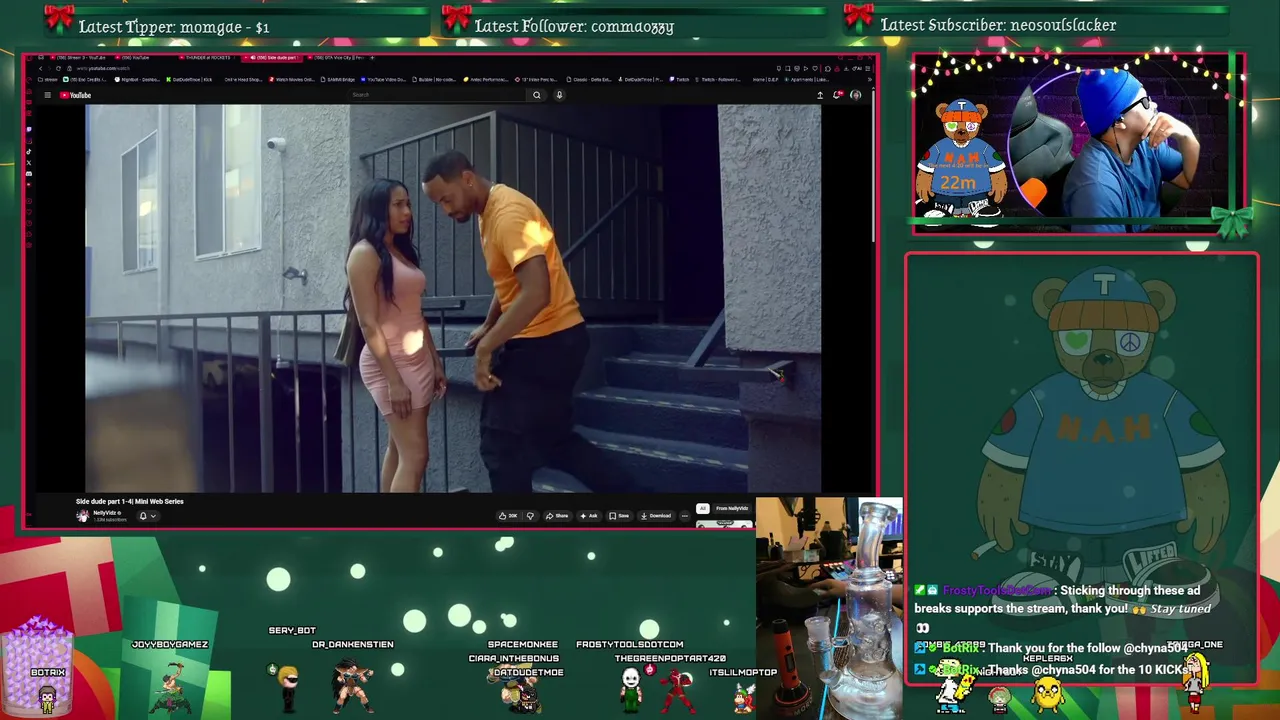Open the YouTube hamburger guide menu
The height and width of the screenshot is (720, 1280).
47,95
